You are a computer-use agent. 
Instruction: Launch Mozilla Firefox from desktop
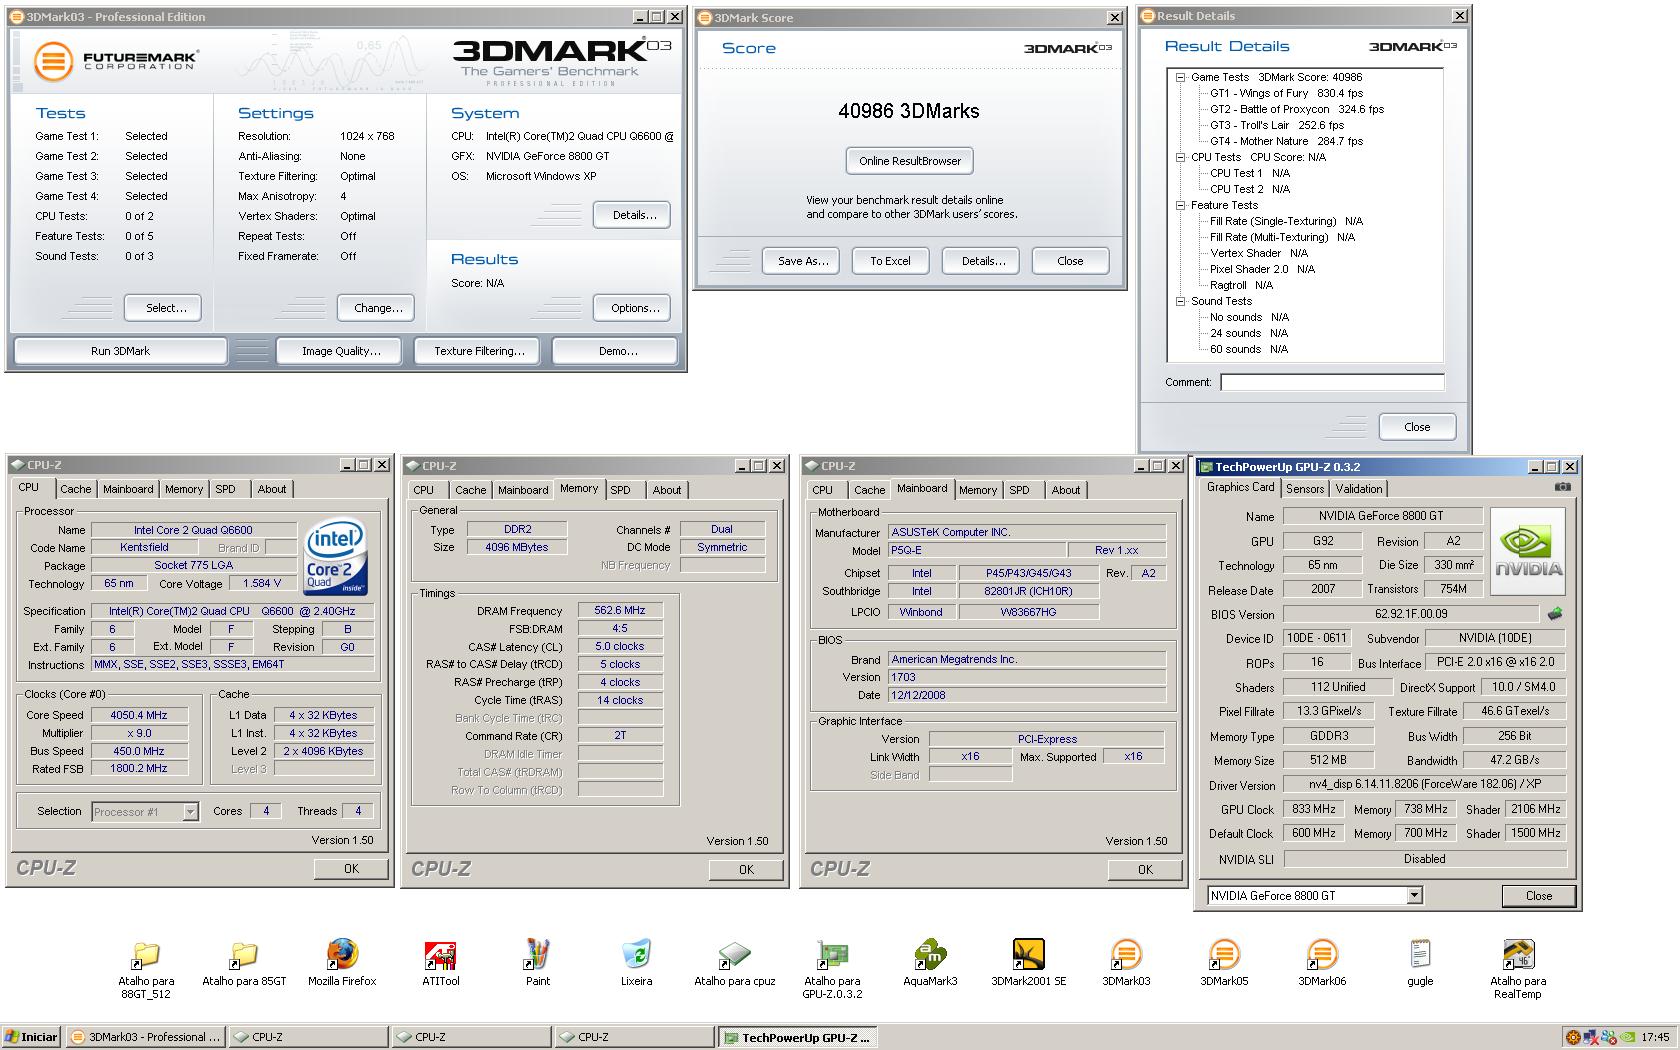(342, 963)
